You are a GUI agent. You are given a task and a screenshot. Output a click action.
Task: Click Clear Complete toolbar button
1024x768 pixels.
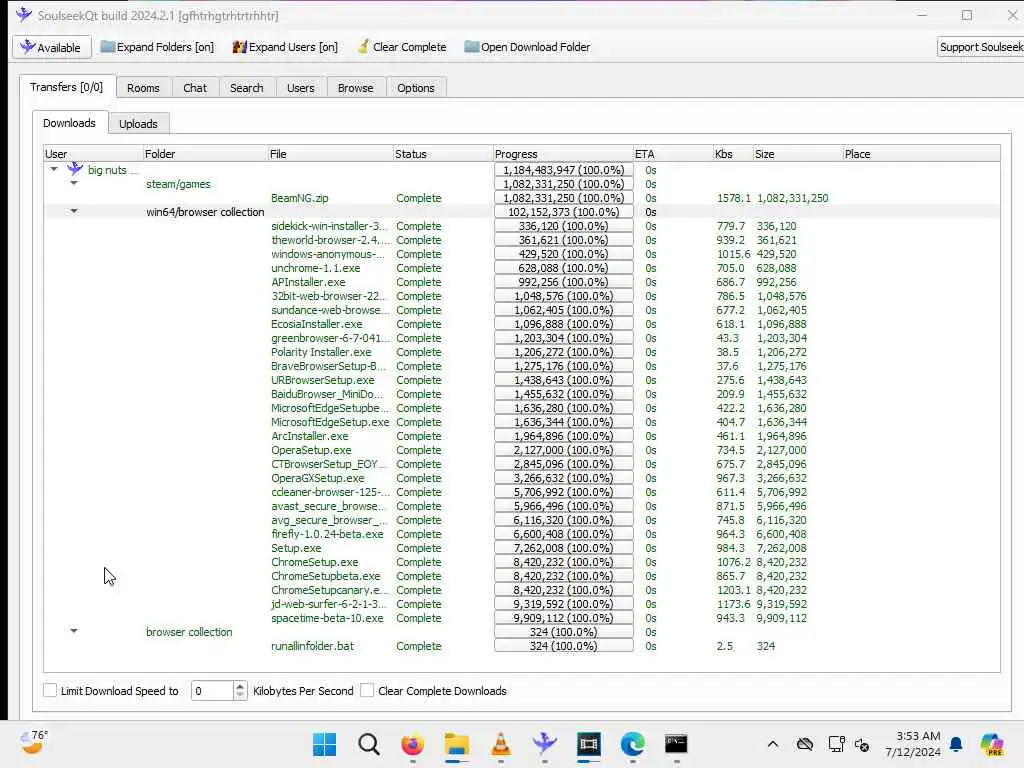coord(402,47)
